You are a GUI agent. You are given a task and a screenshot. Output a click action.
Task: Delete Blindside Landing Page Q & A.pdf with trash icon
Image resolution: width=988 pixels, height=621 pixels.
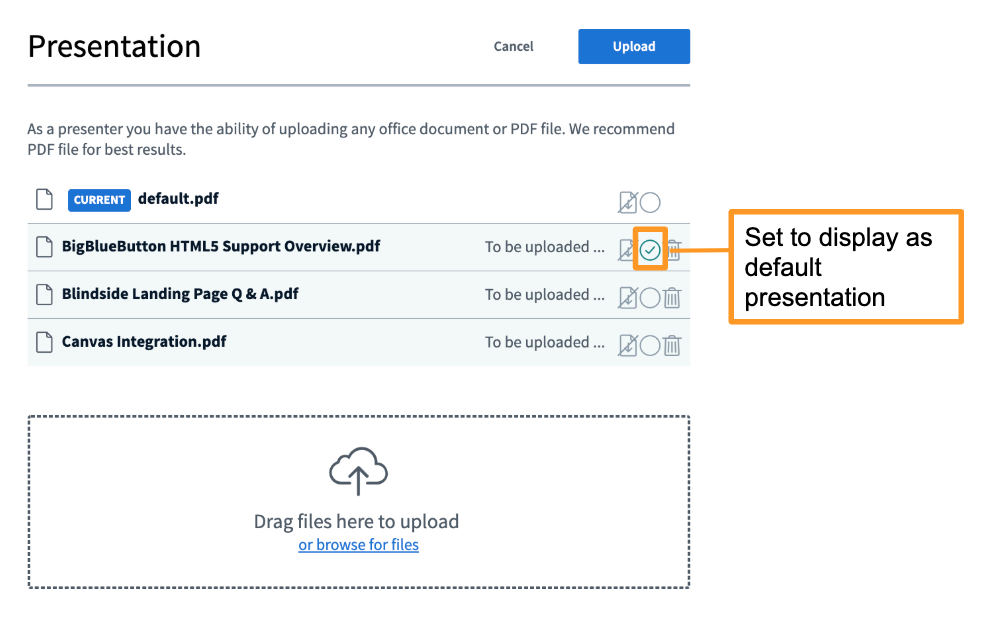pyautogui.click(x=672, y=298)
